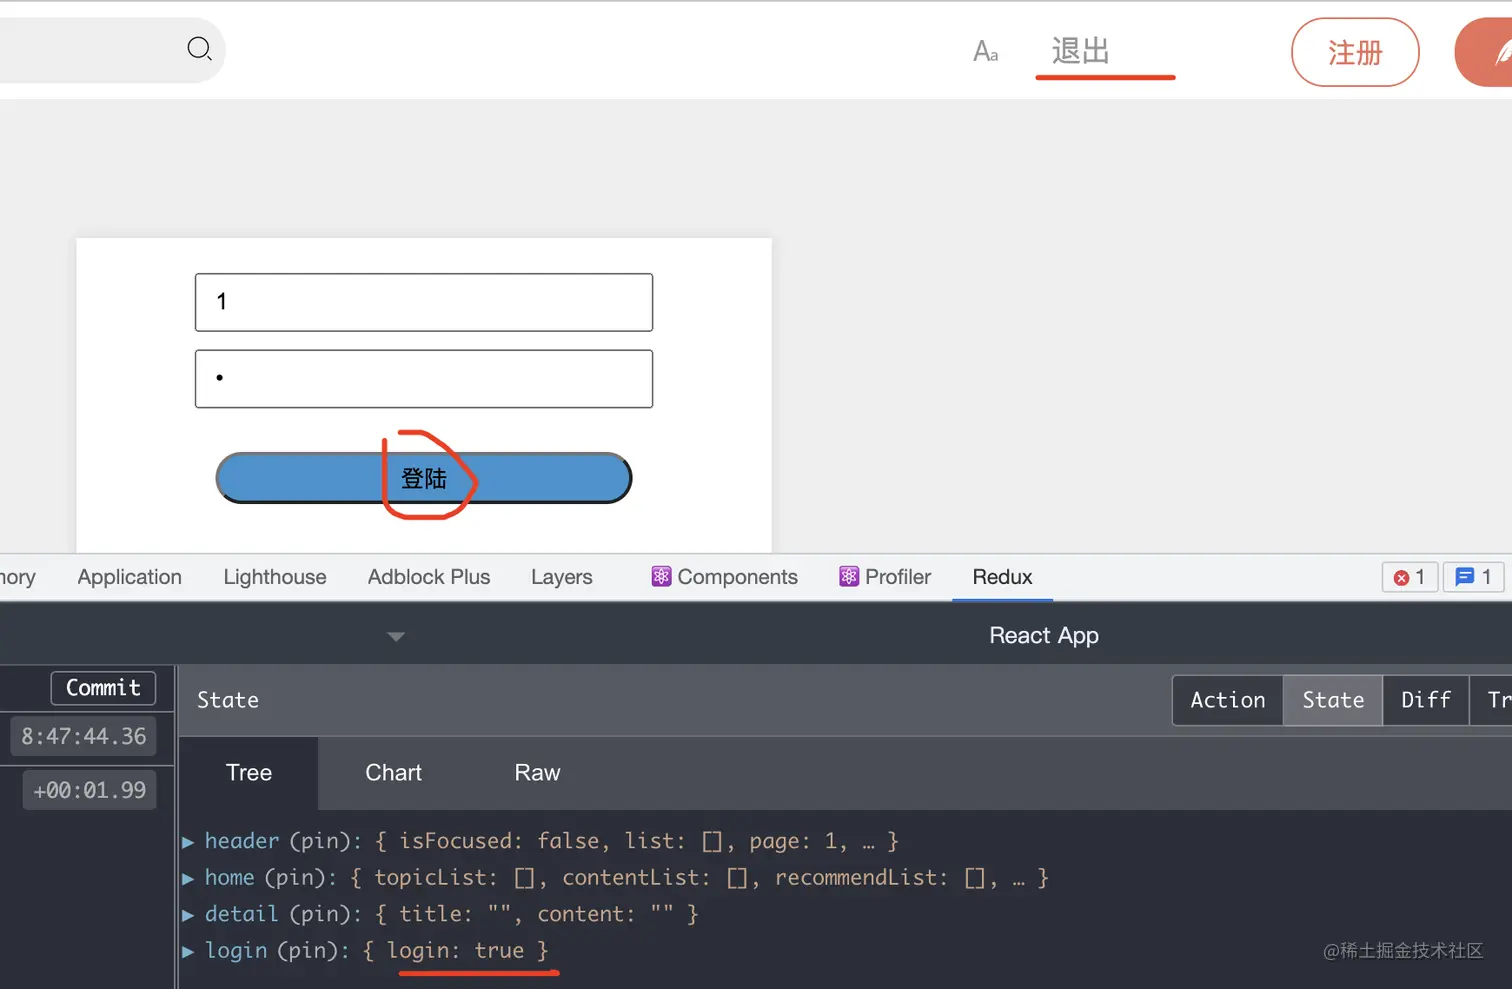Expand the login state node
1512x989 pixels.
point(188,951)
